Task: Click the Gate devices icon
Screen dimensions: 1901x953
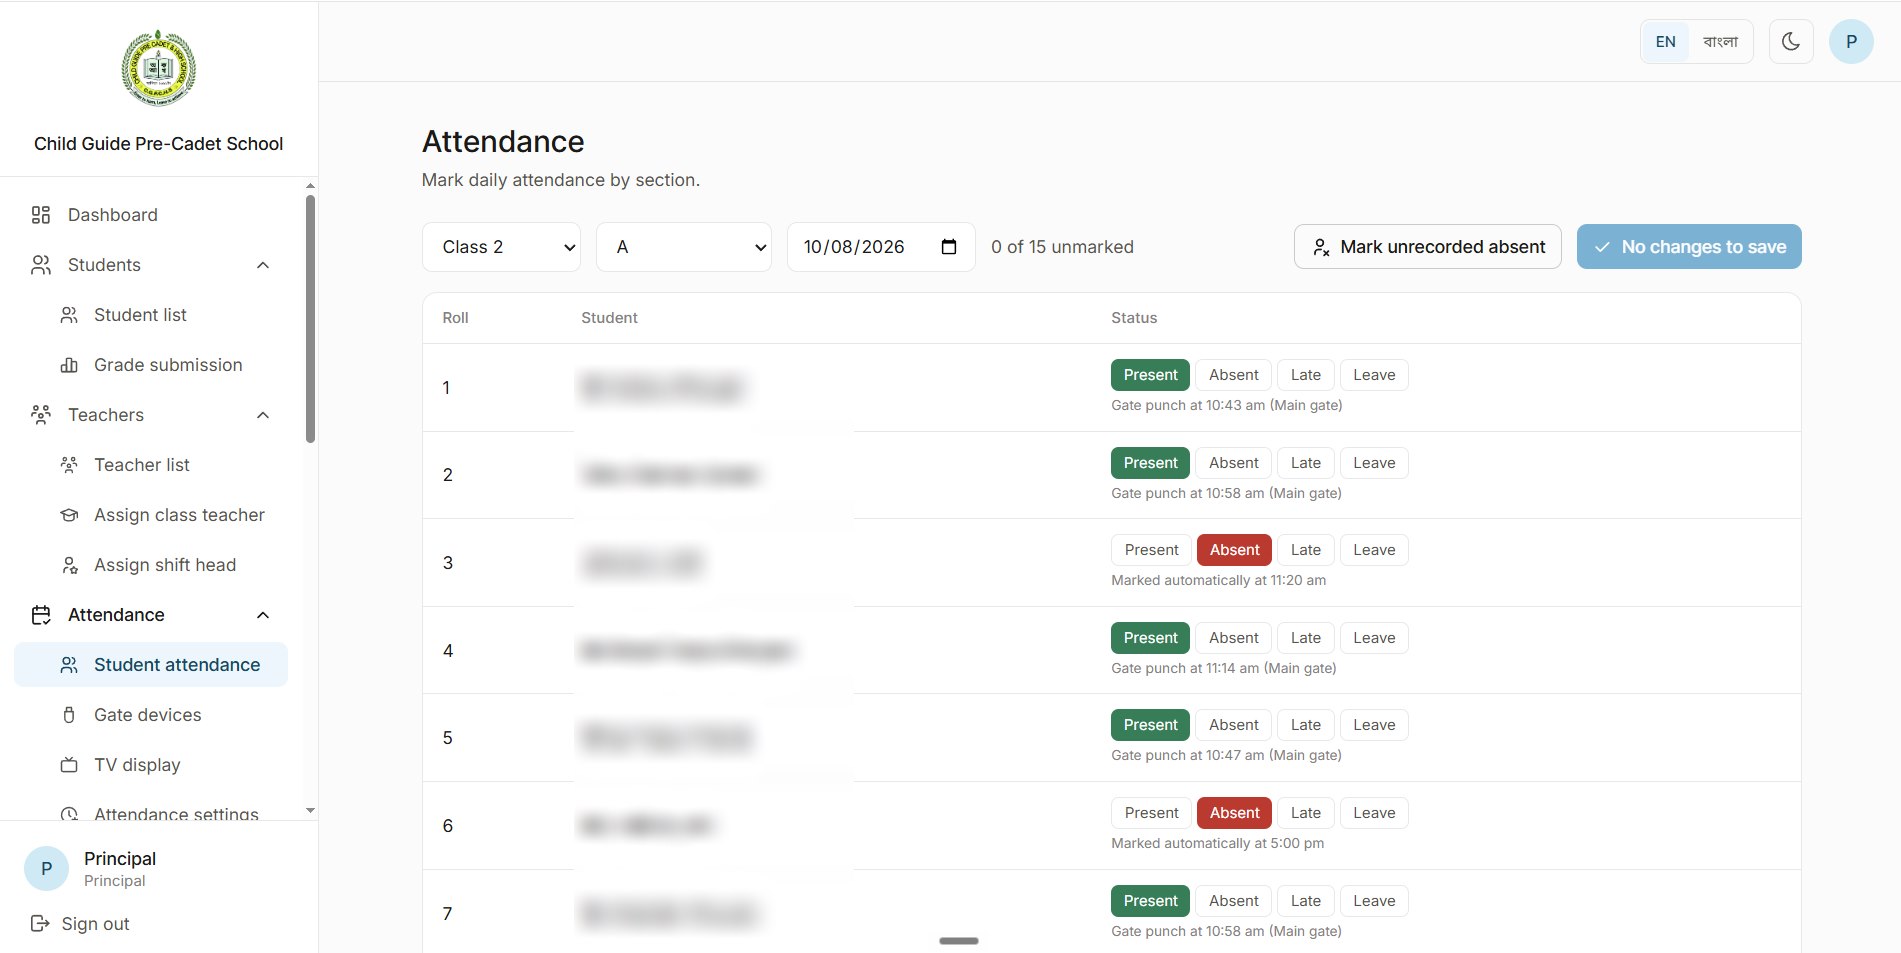Action: pos(69,715)
